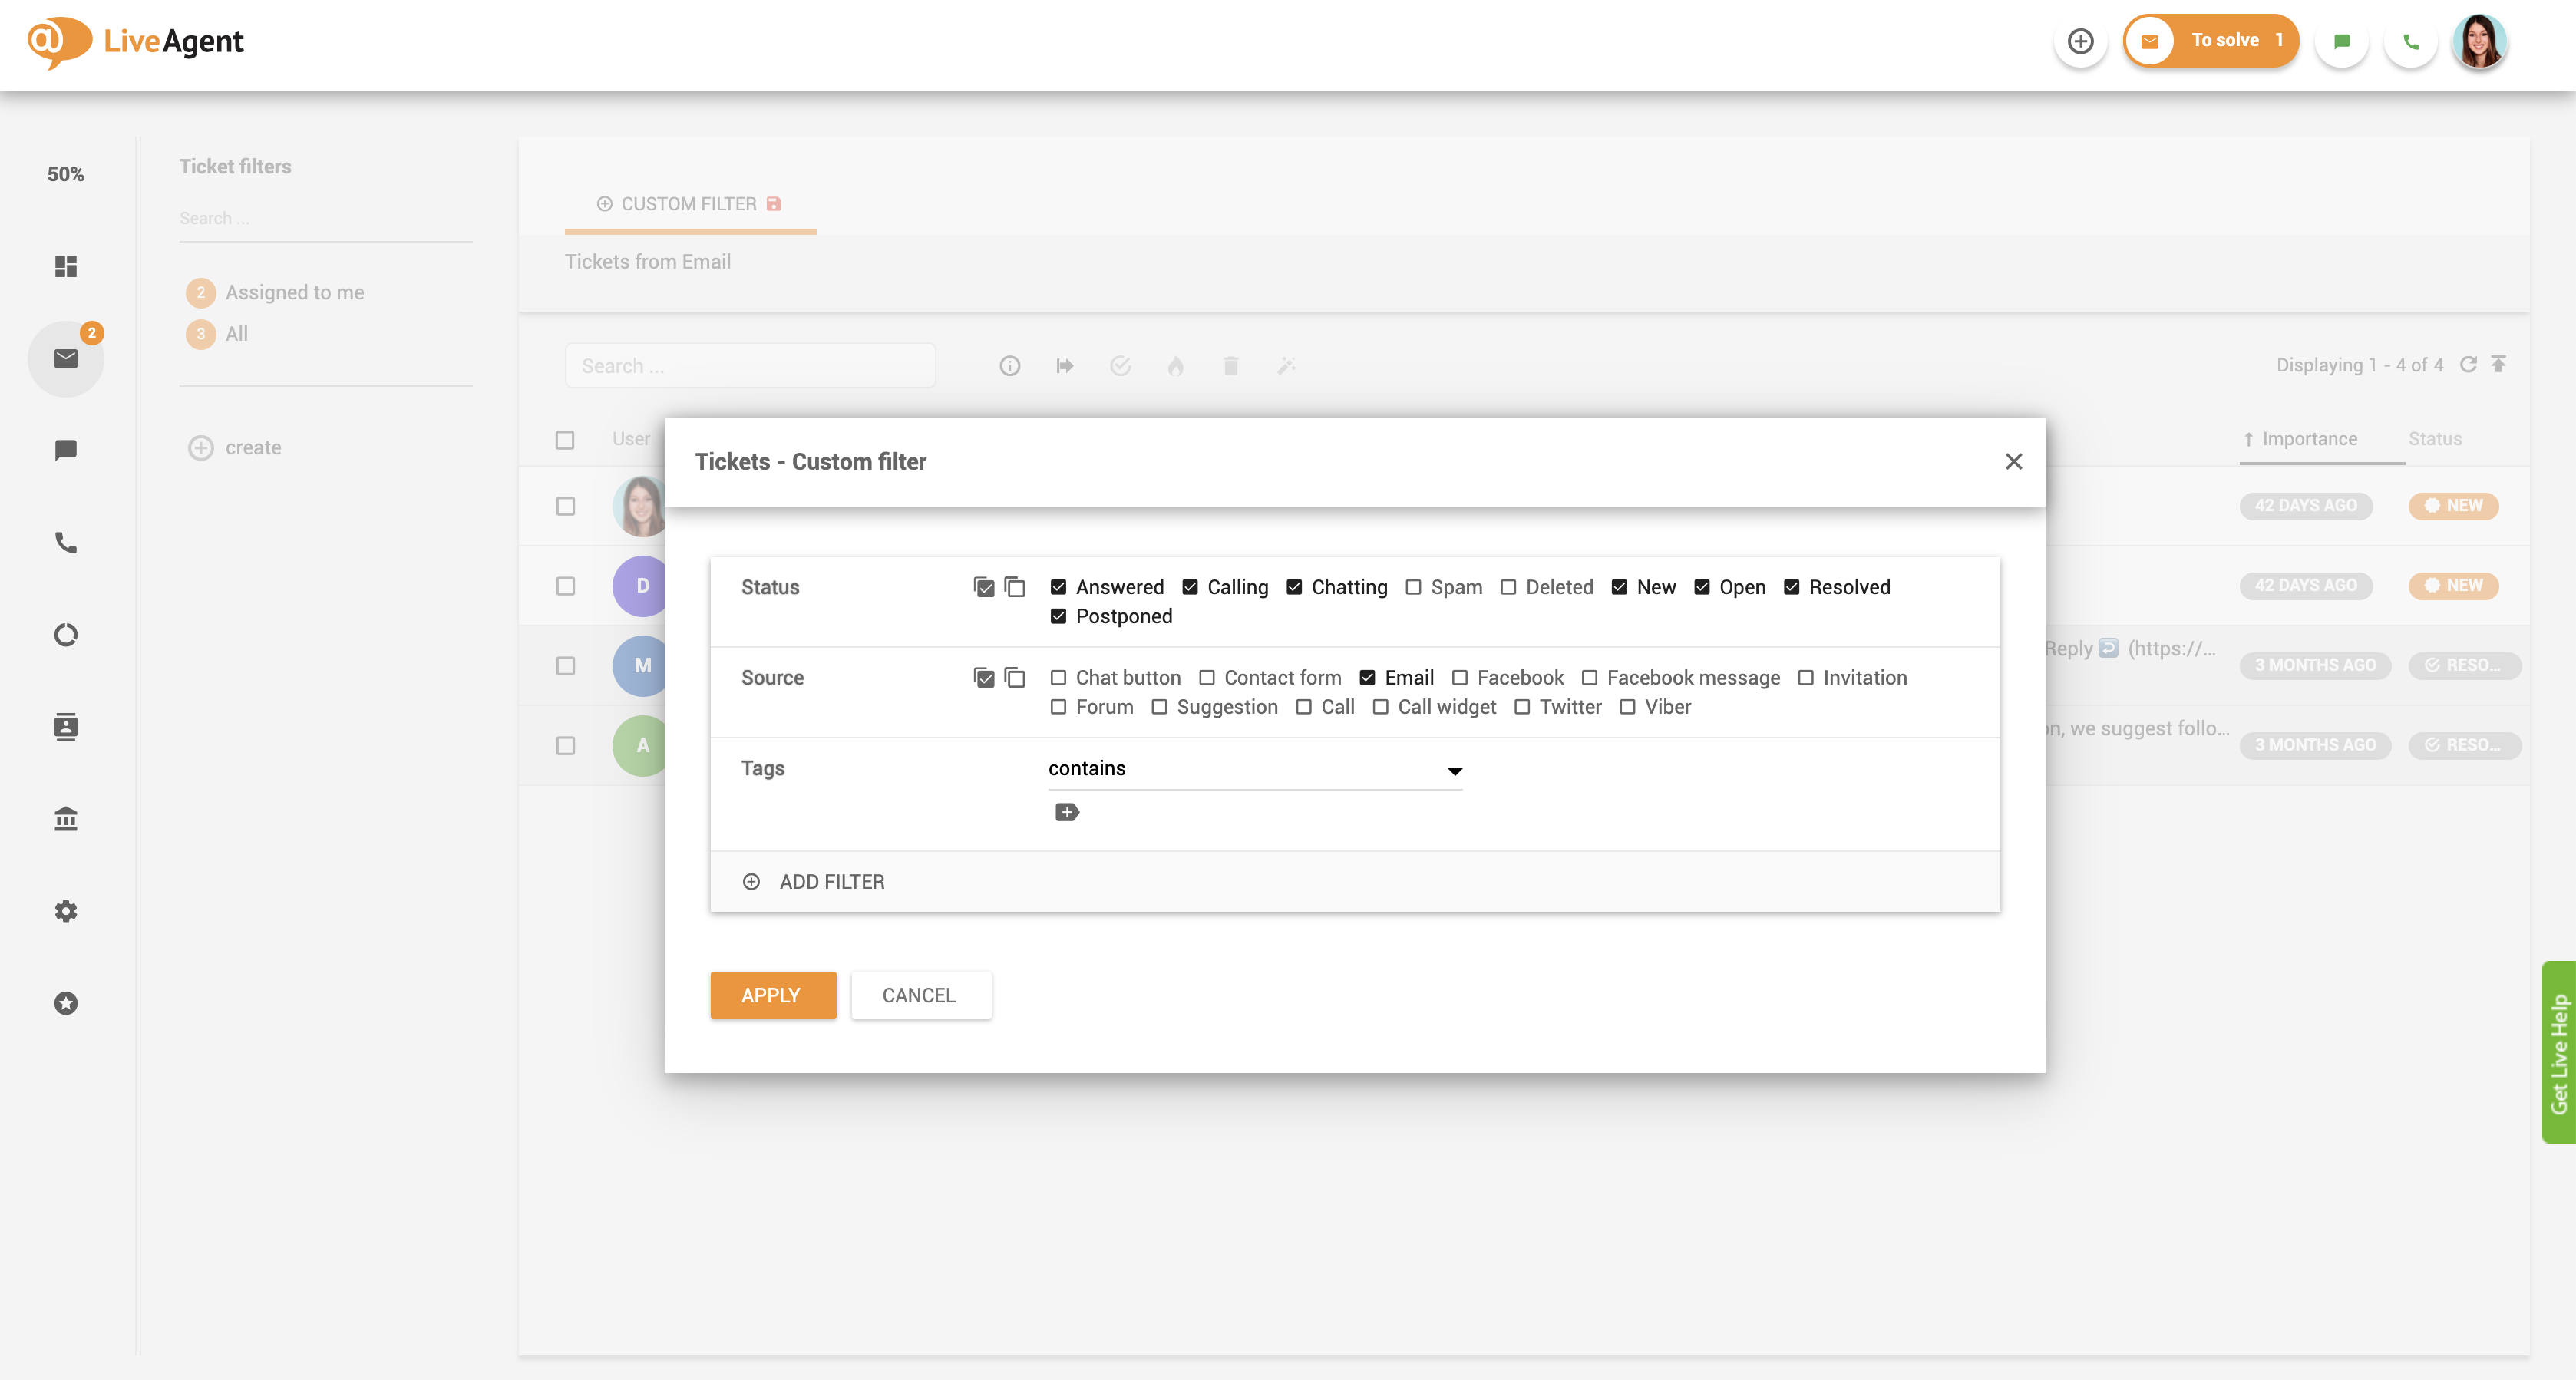Open Configuration gear in the sidebar
2576x1380 pixels.
click(x=66, y=911)
